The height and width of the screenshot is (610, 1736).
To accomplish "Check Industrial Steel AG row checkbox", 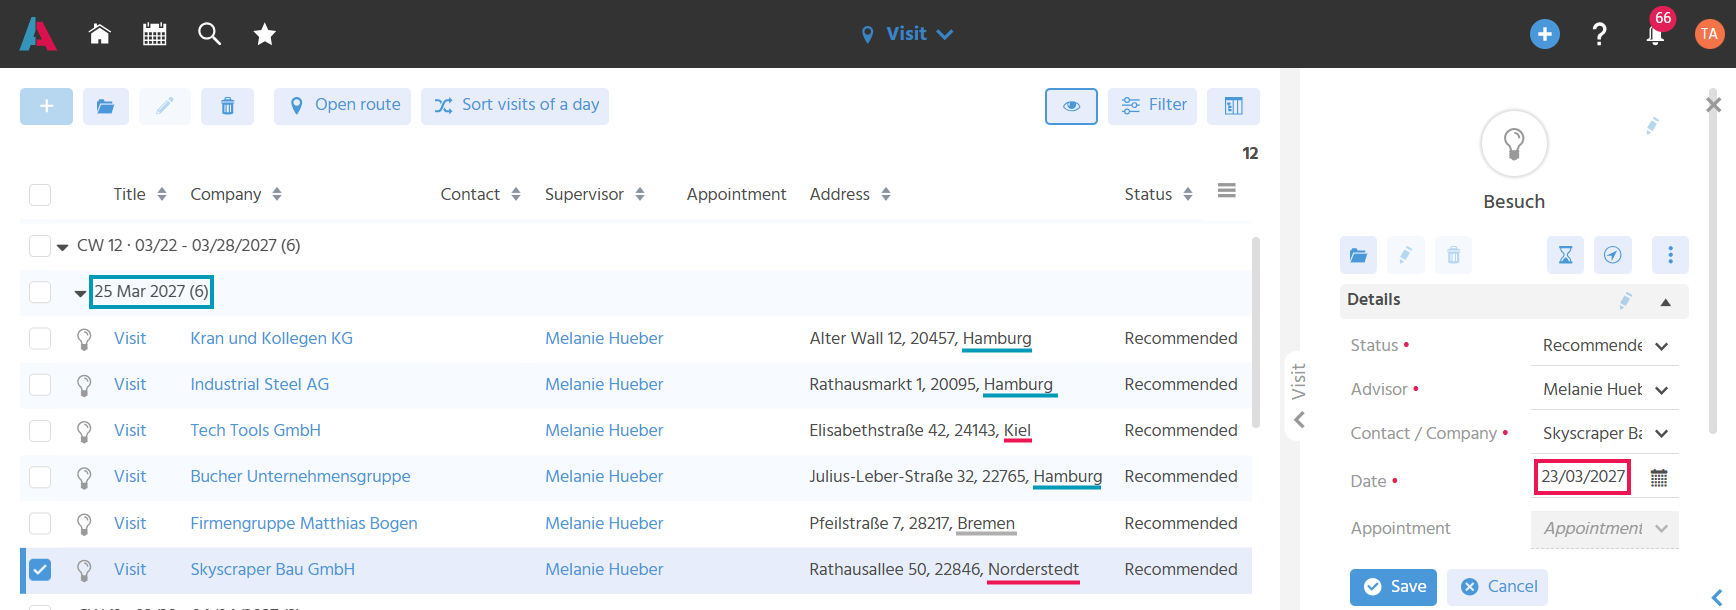I will tap(40, 384).
